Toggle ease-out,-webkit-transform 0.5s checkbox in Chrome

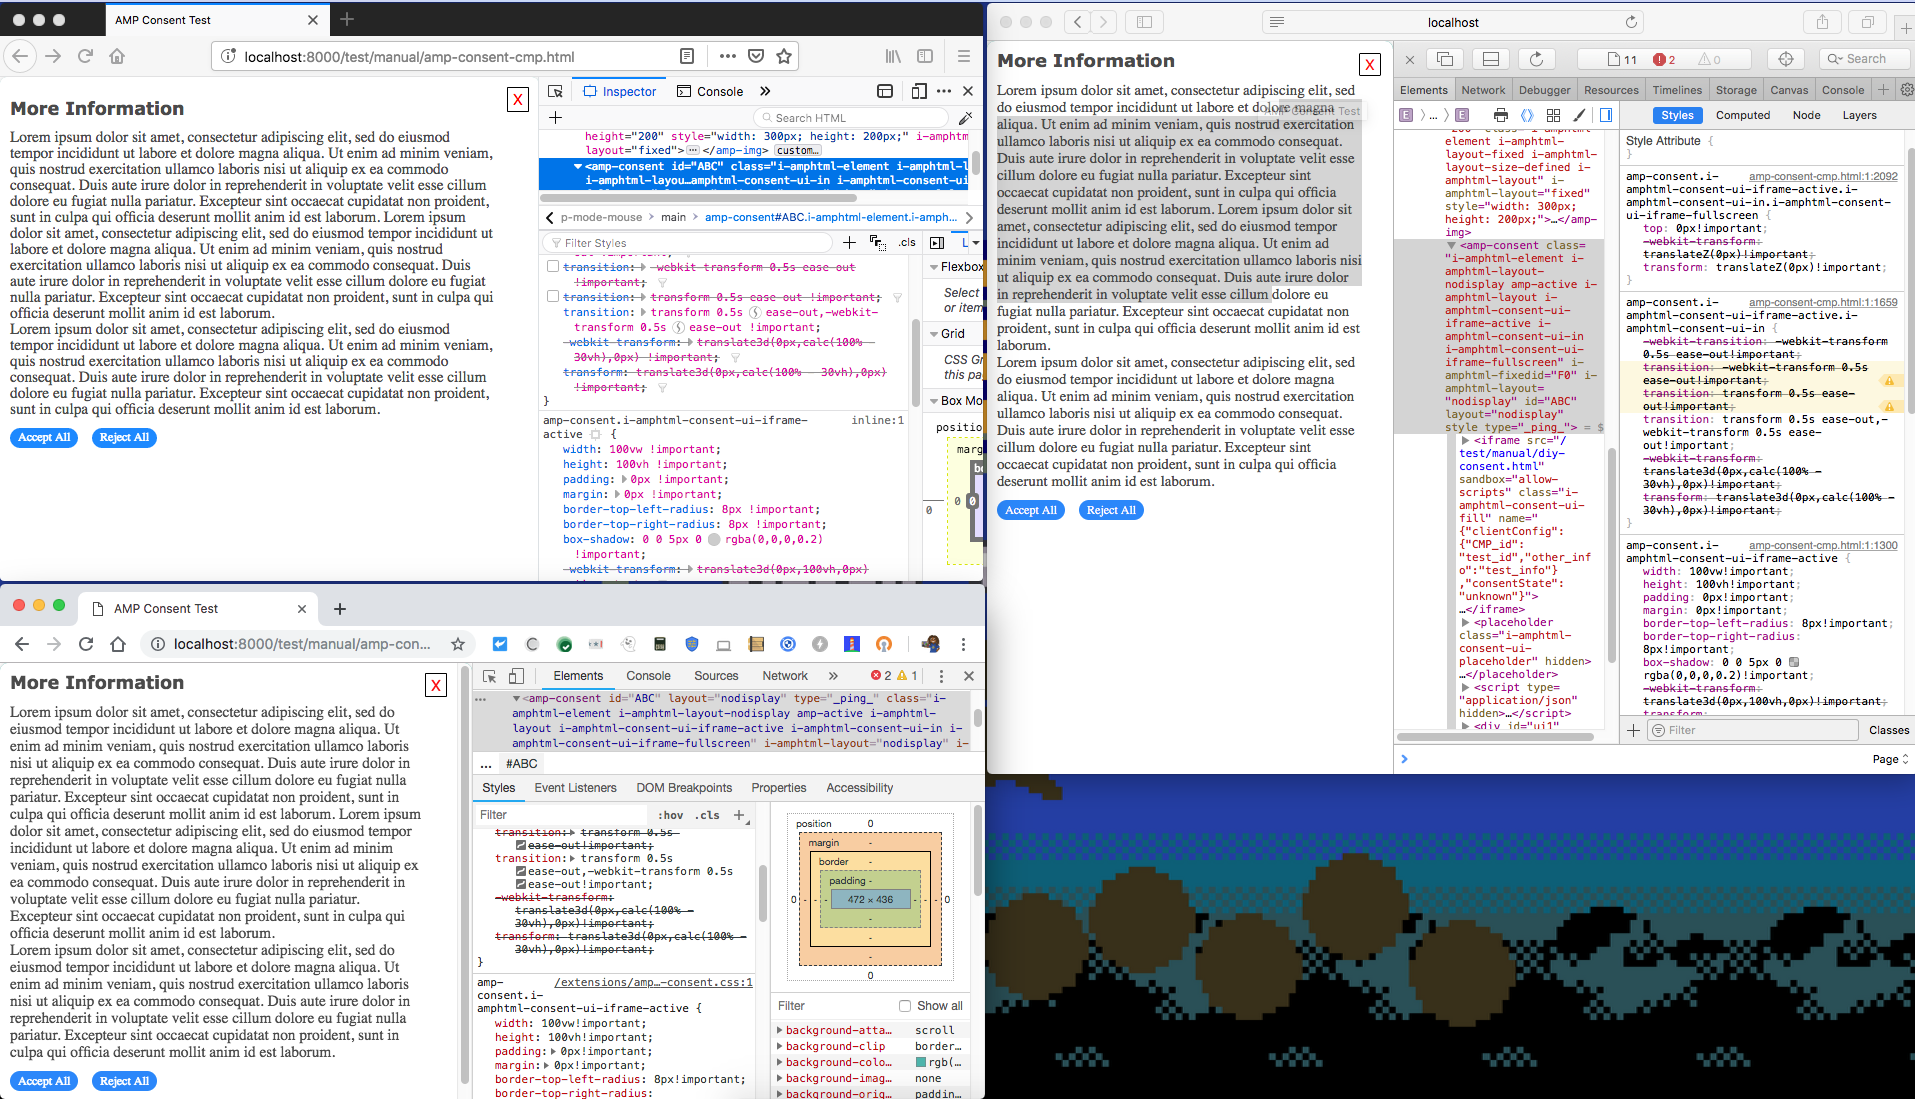(x=521, y=871)
